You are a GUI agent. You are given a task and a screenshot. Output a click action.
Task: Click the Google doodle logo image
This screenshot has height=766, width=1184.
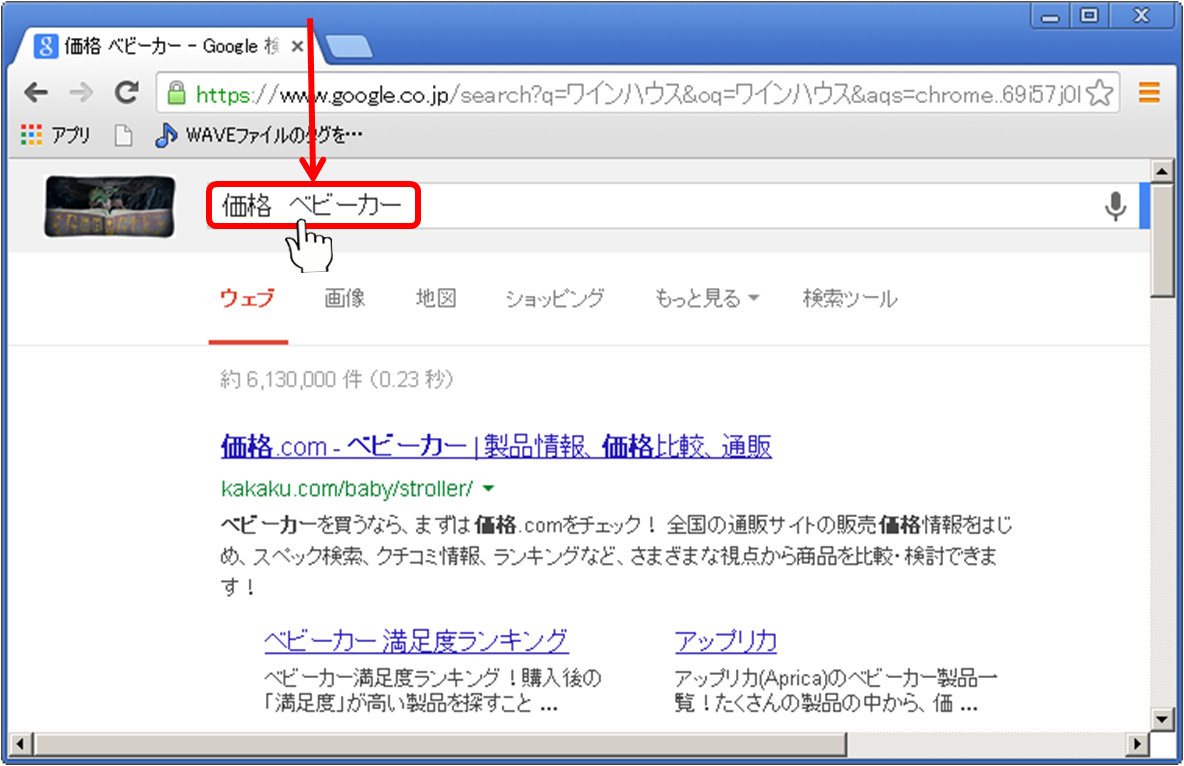(110, 205)
